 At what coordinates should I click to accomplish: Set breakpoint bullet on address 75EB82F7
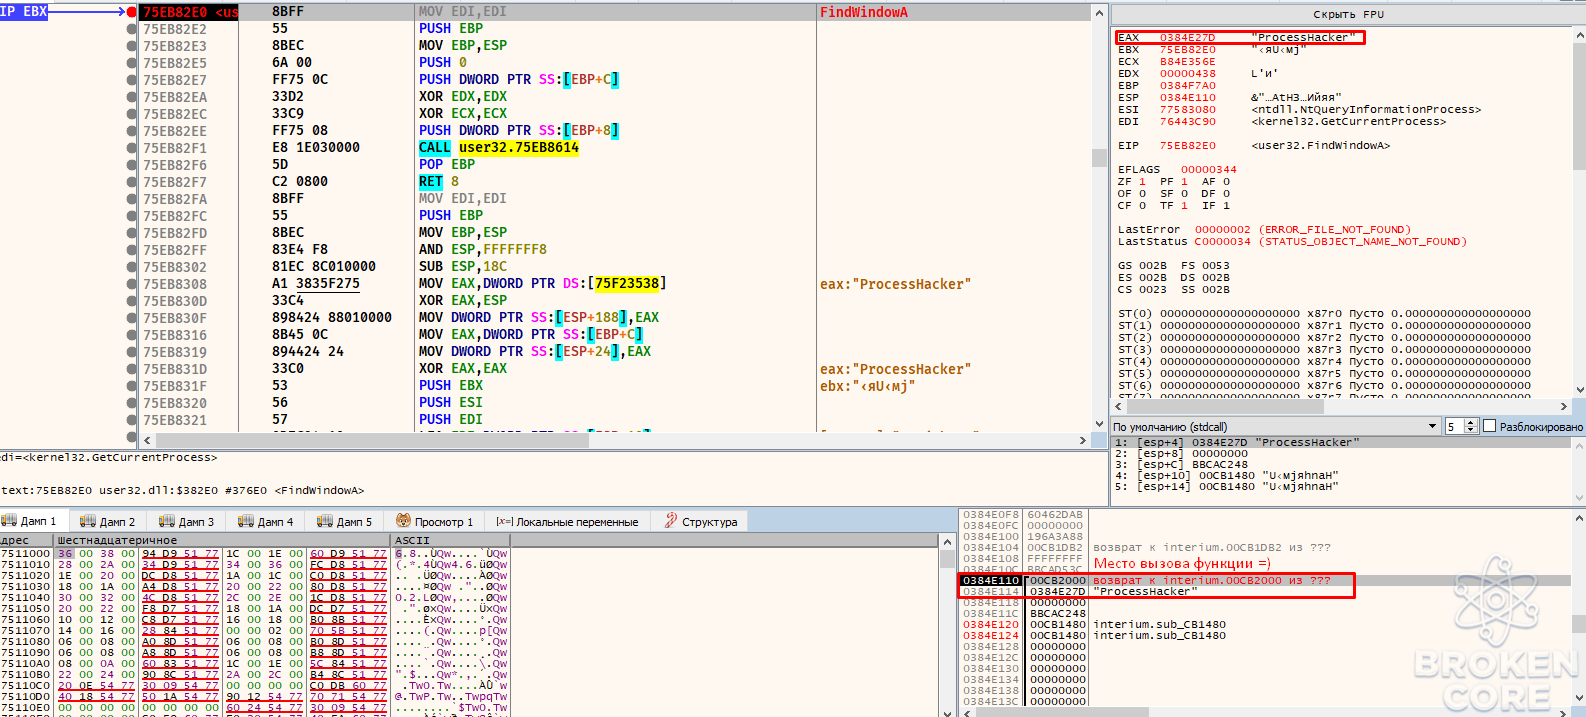[132, 182]
